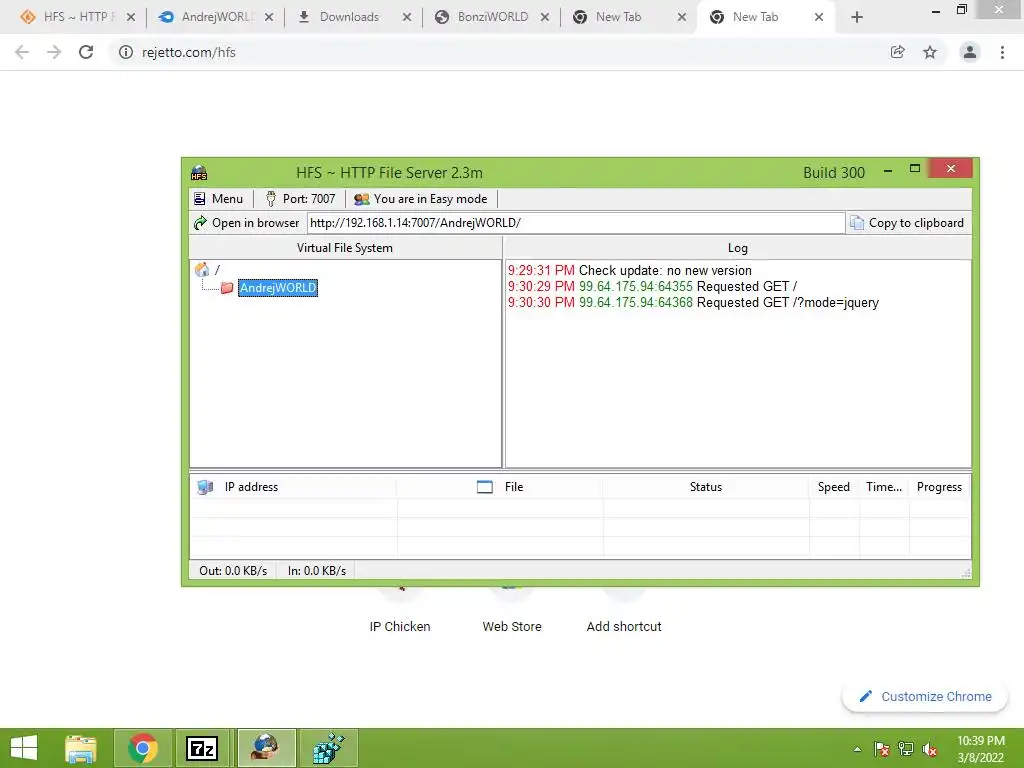Click Add shortcut
This screenshot has width=1024, height=768.
coord(624,611)
